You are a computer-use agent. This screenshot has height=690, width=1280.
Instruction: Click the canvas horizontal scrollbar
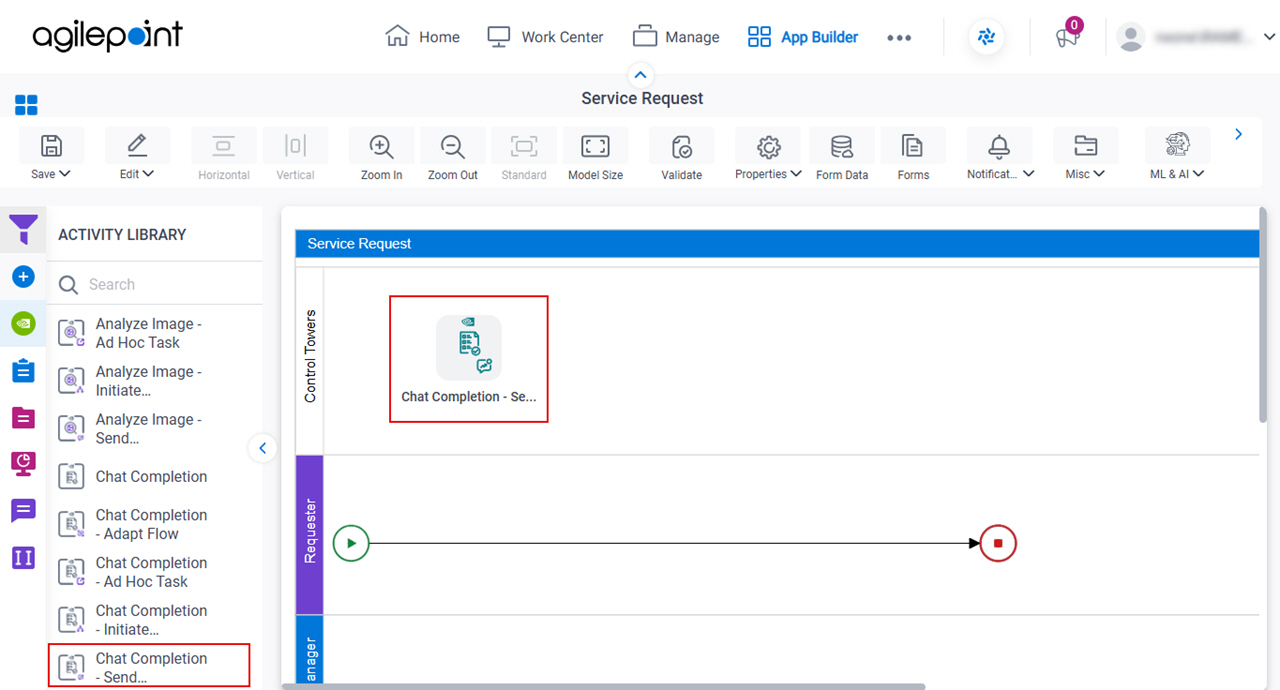(604, 686)
